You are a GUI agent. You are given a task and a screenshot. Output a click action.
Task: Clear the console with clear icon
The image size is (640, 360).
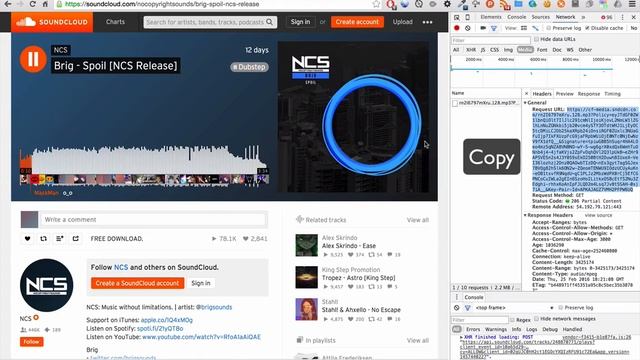pos(457,308)
